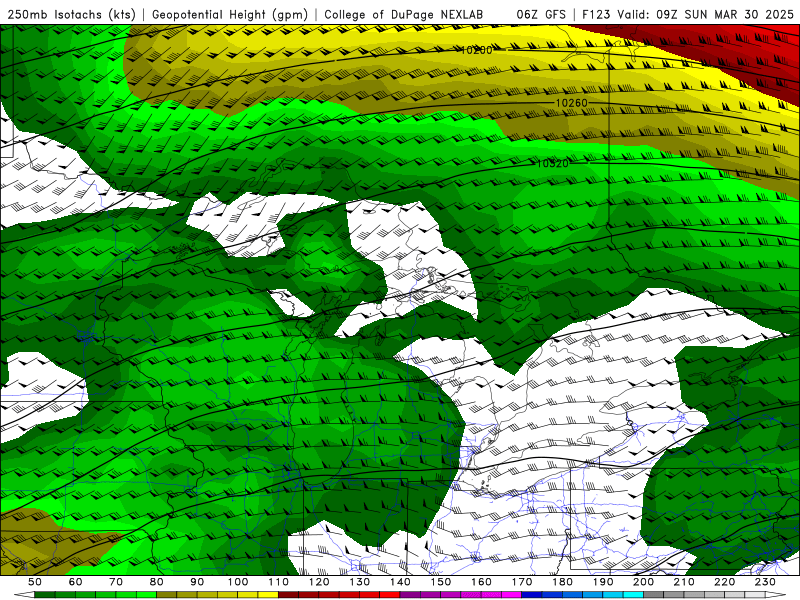800x600 pixels.
Task: Click "Valid: 09Z SUN MAR 30 2025" text
Action: (x=706, y=15)
